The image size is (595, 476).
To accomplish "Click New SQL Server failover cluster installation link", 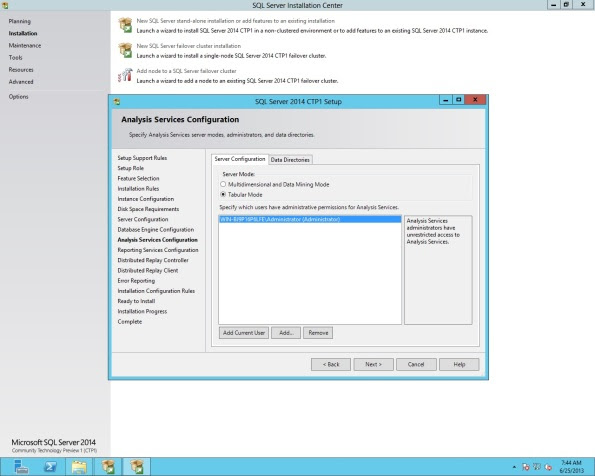I will coord(189,46).
